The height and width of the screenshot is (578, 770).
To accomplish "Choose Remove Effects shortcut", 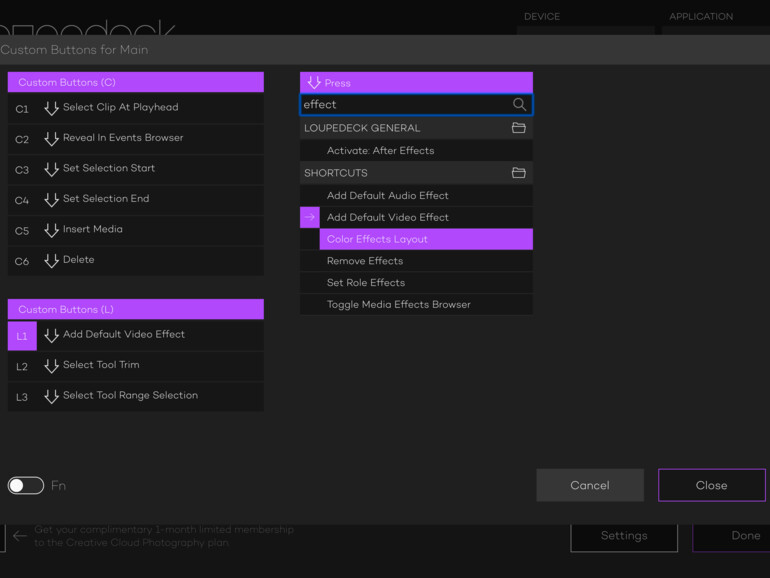I will click(416, 261).
